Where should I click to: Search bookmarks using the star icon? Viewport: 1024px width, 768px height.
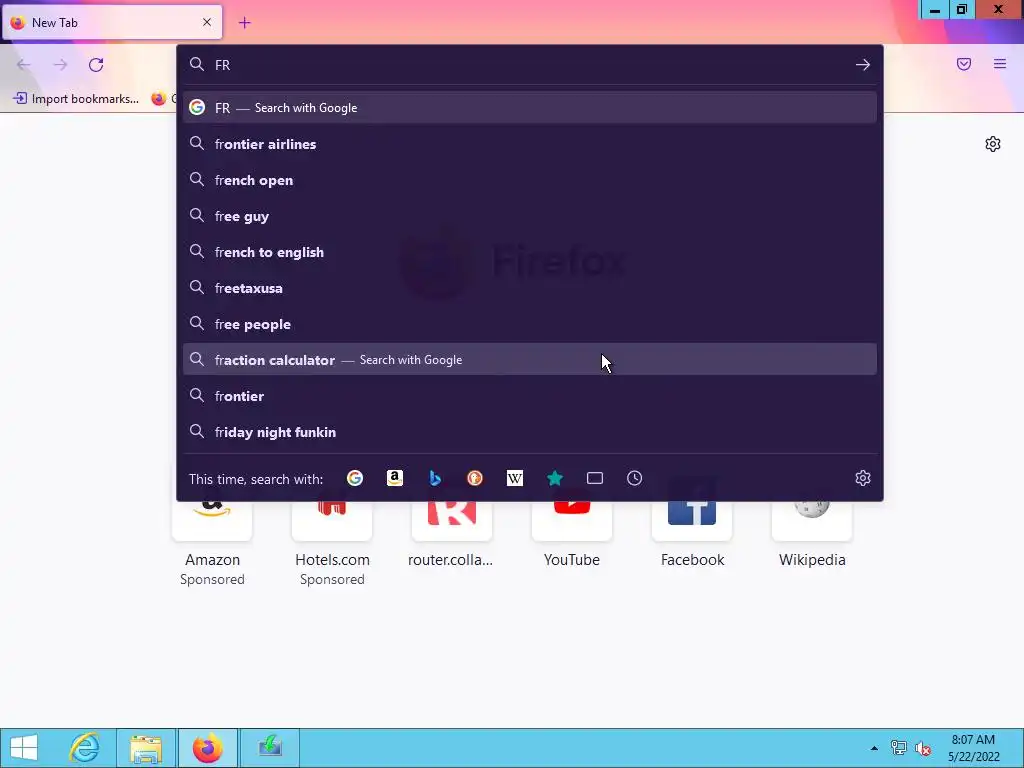[554, 479]
